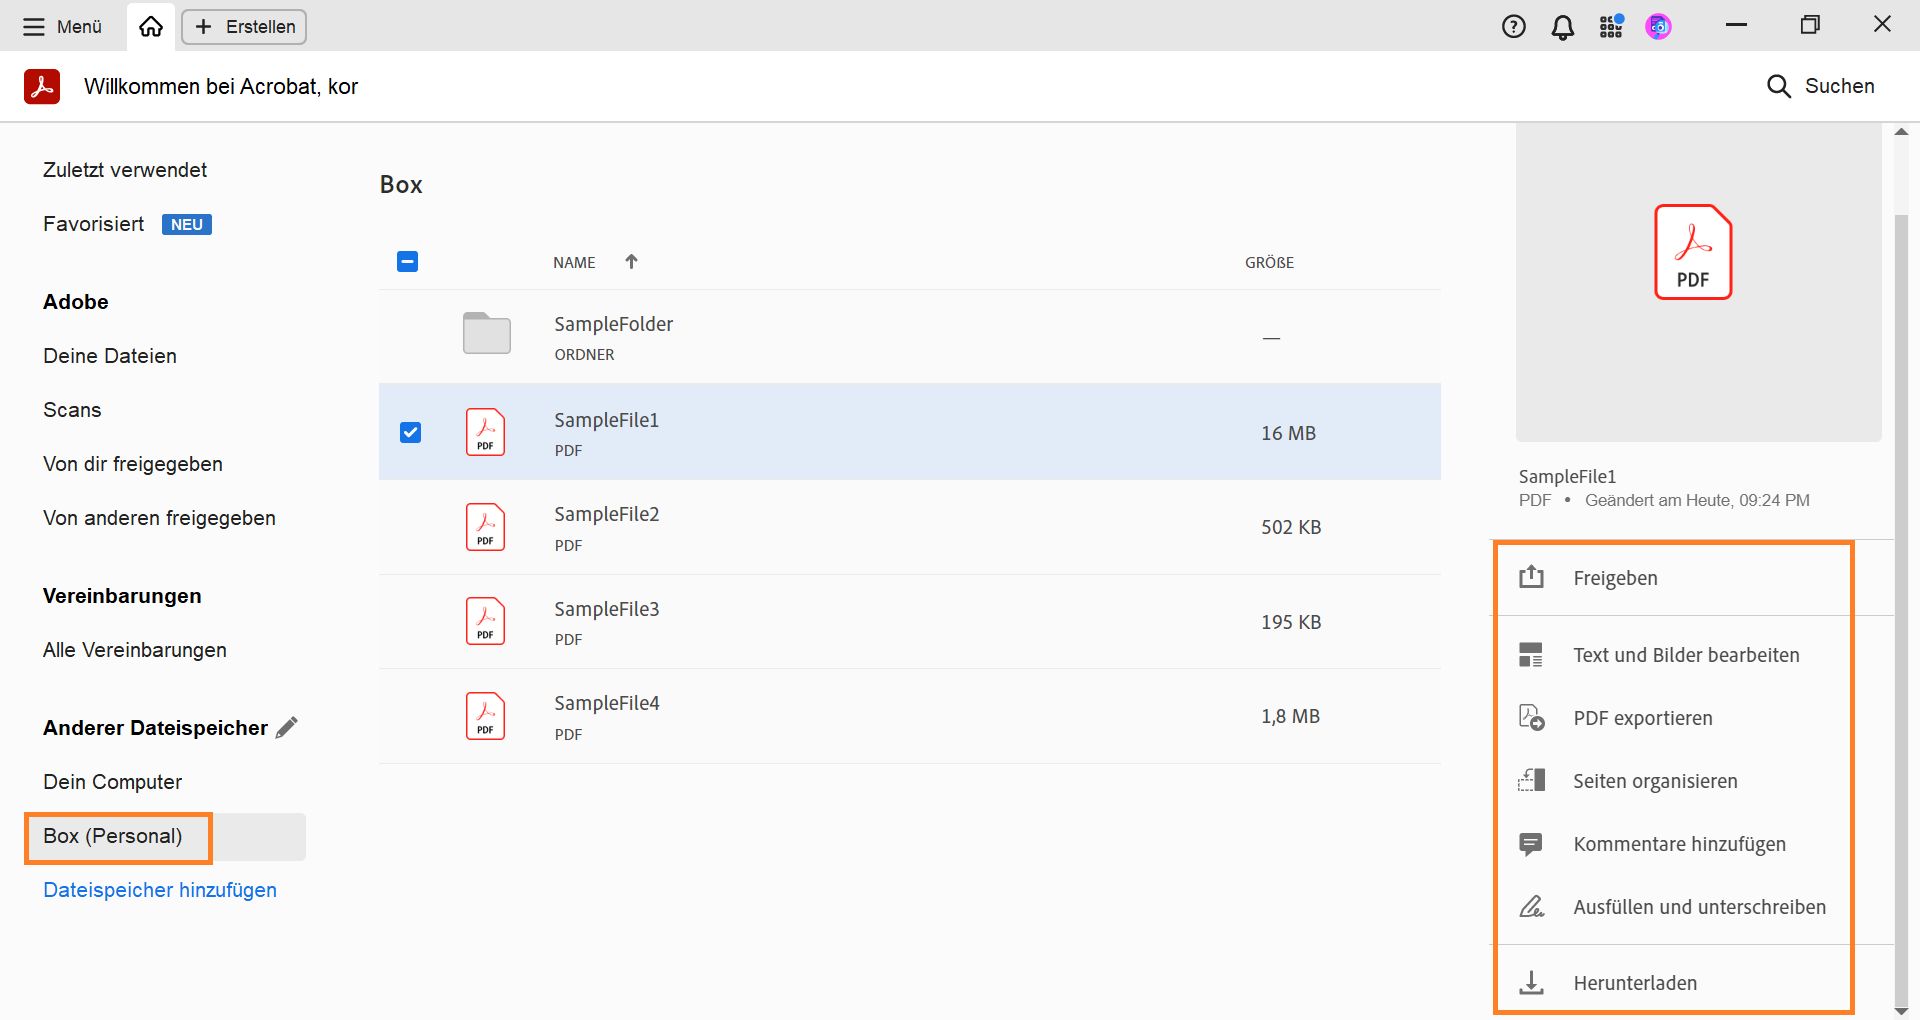Click the pencil icon beside Anderer Dateispeicher

[x=287, y=728]
